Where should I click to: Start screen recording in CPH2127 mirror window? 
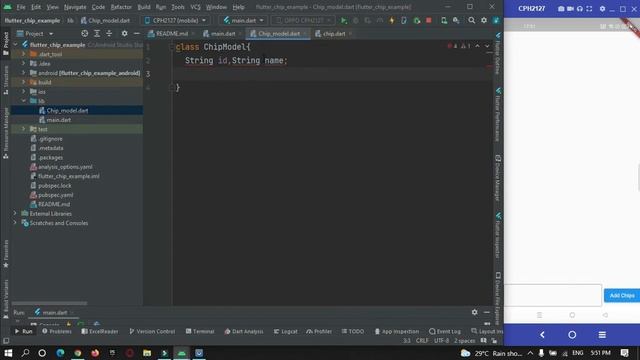tap(570, 9)
